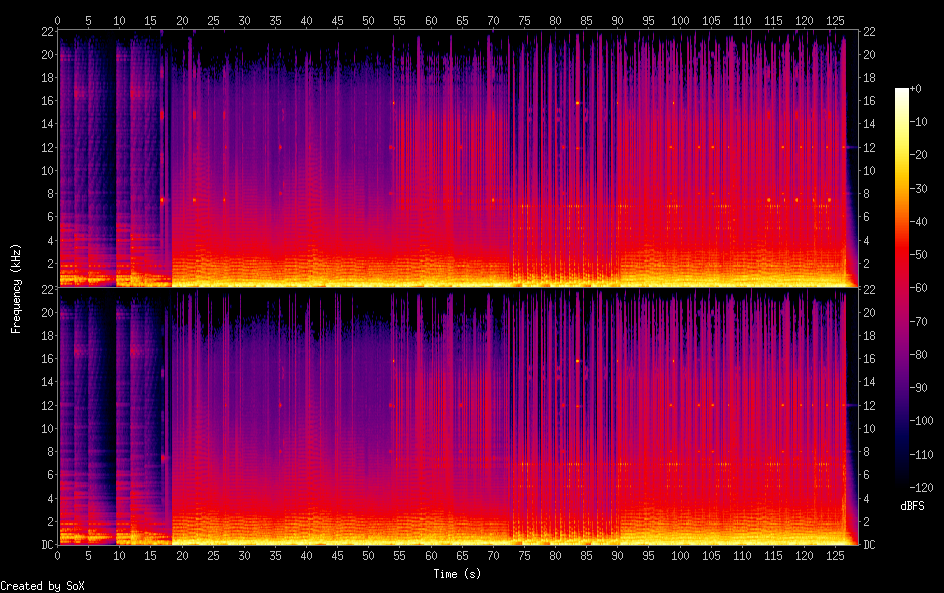Select the 12 kHz right label of the lower channel
The width and height of the screenshot is (944, 593).
869,405
